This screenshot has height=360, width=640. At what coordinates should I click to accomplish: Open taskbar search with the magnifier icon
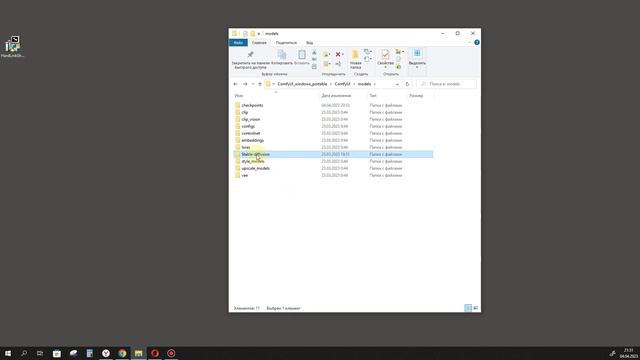(24, 353)
